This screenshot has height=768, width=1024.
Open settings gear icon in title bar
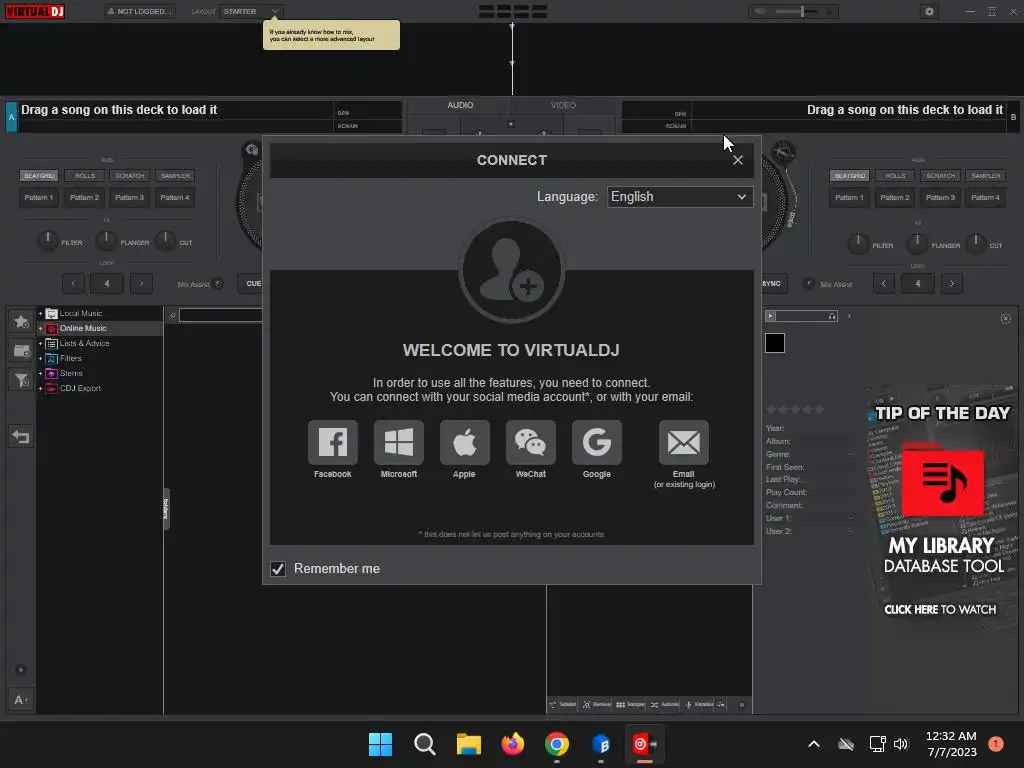coord(929,11)
